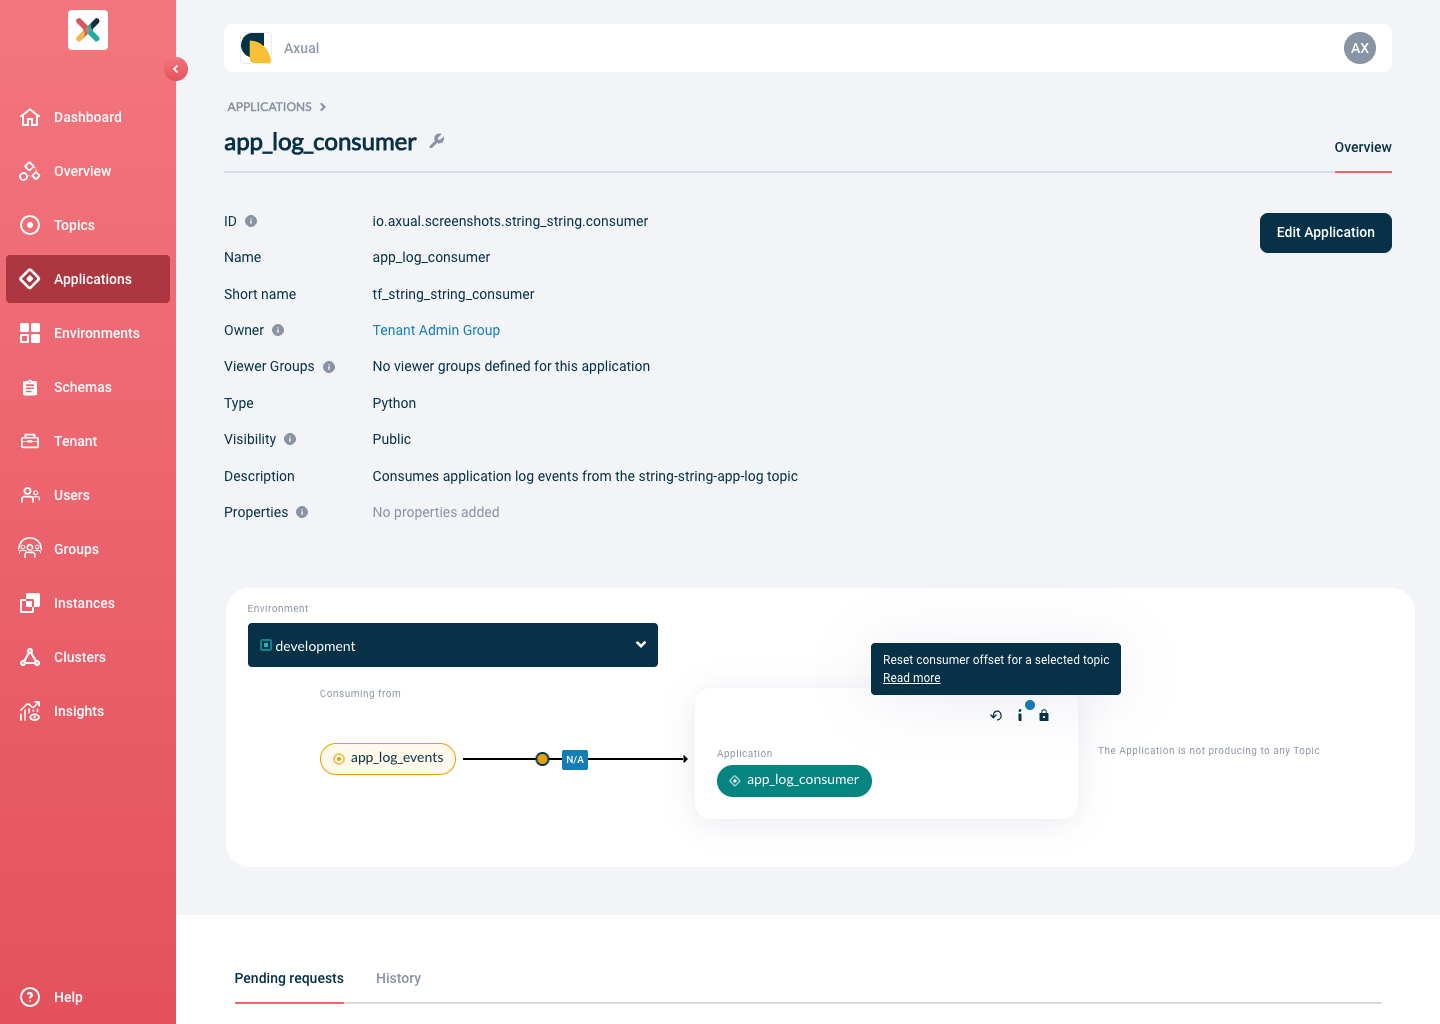Viewport: 1440px width, 1024px height.
Task: Click the Groups icon in sidebar
Action: [x=30, y=549]
